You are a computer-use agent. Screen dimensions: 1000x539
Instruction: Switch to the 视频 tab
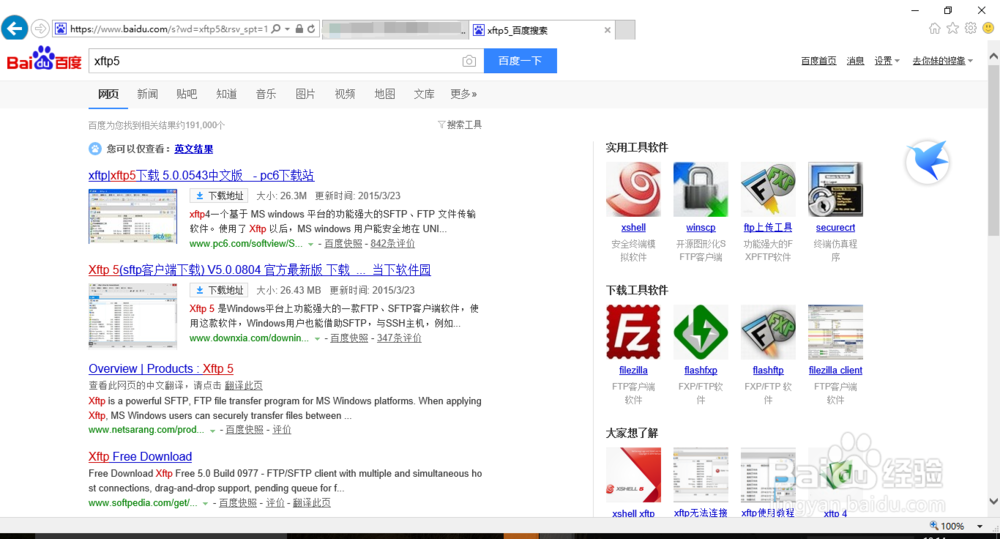point(345,94)
